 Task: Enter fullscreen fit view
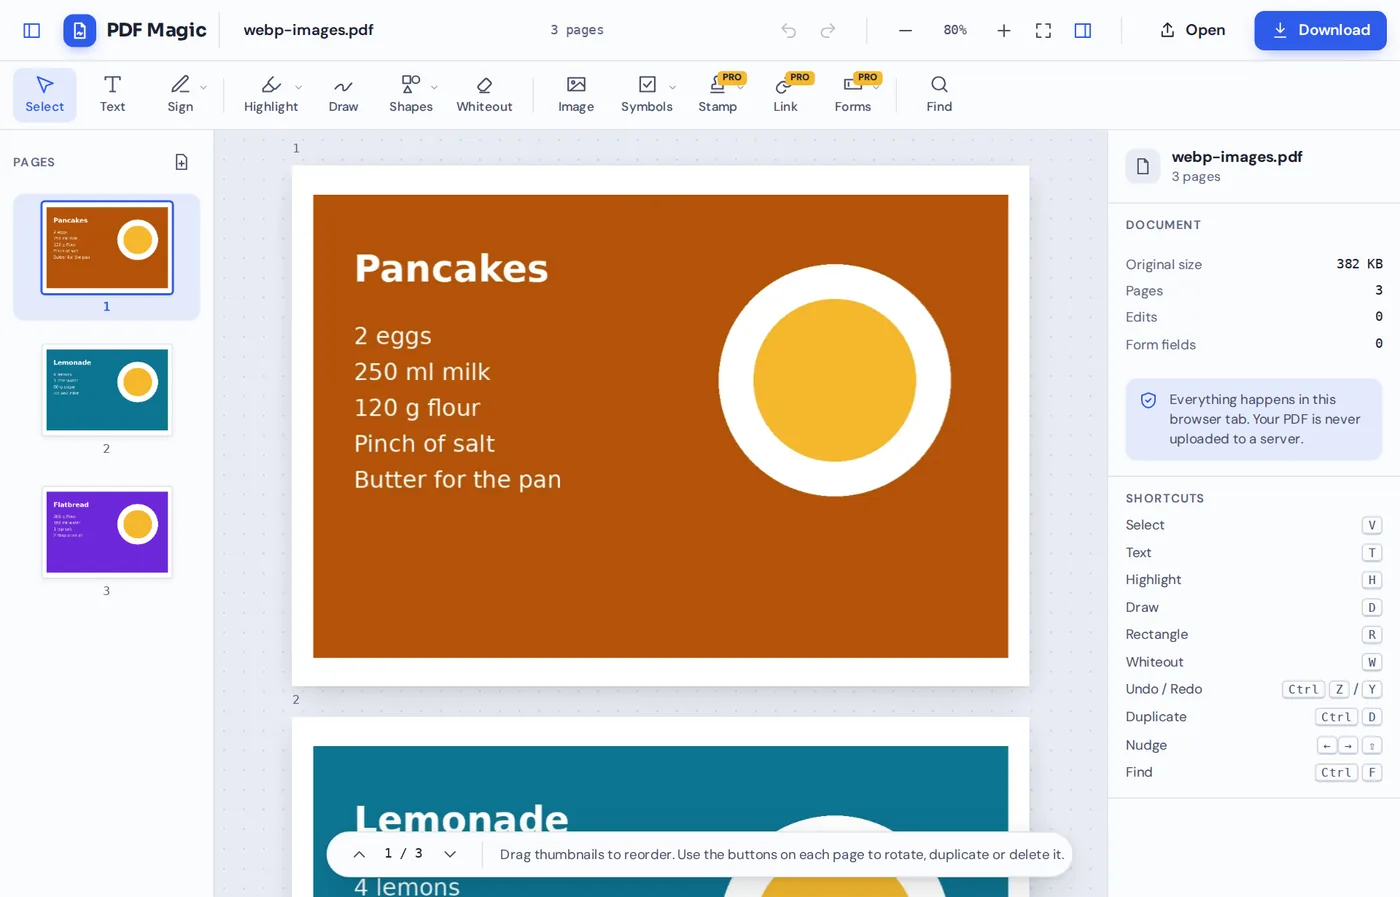[x=1043, y=30]
